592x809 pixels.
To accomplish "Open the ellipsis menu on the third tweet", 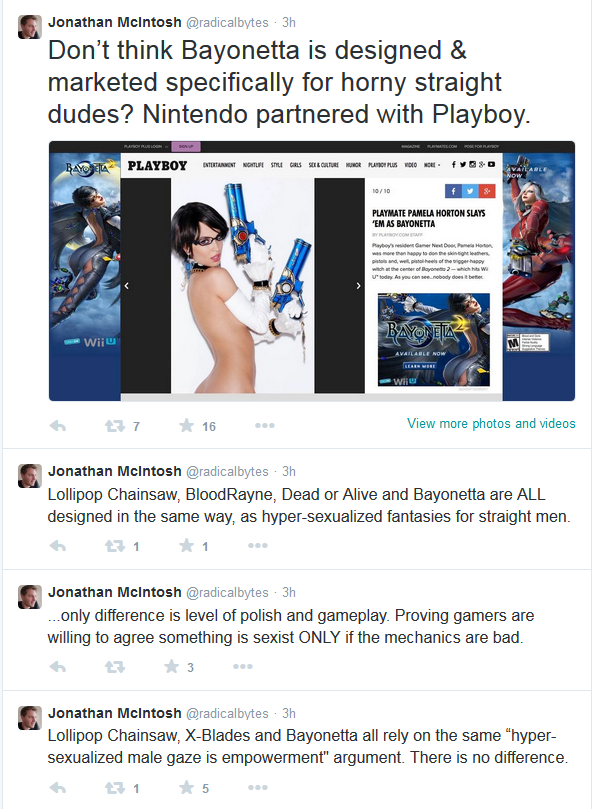I will tap(243, 667).
